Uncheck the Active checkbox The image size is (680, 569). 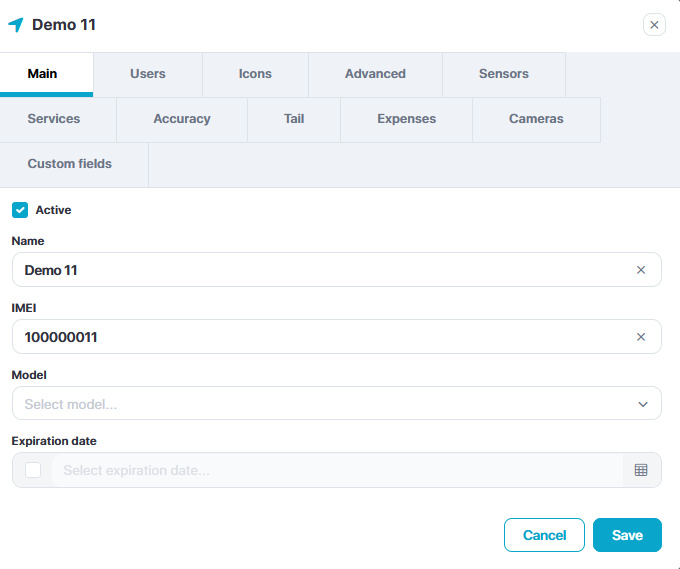[x=20, y=210]
